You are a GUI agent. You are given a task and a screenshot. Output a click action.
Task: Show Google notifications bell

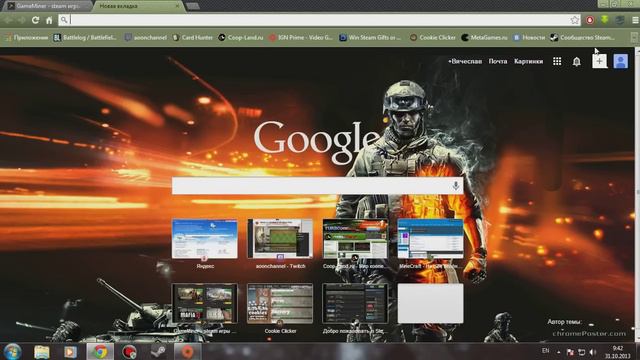pos(576,62)
